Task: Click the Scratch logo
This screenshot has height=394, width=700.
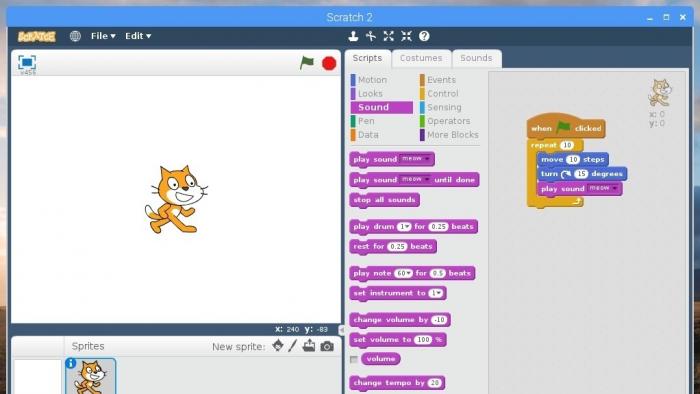Action: 37,37
